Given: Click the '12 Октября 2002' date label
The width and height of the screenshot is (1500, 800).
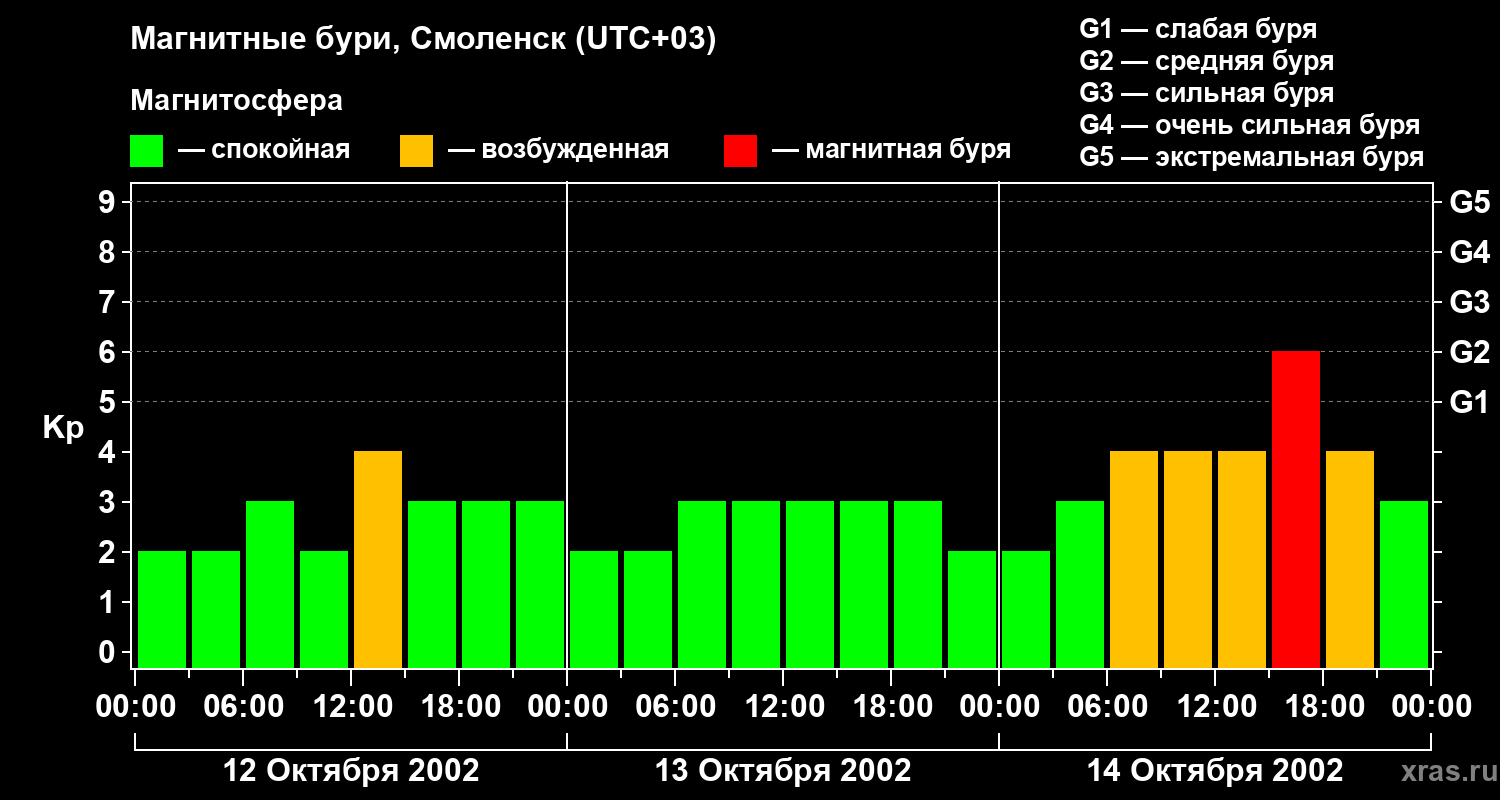Looking at the screenshot, I should pos(351,771).
